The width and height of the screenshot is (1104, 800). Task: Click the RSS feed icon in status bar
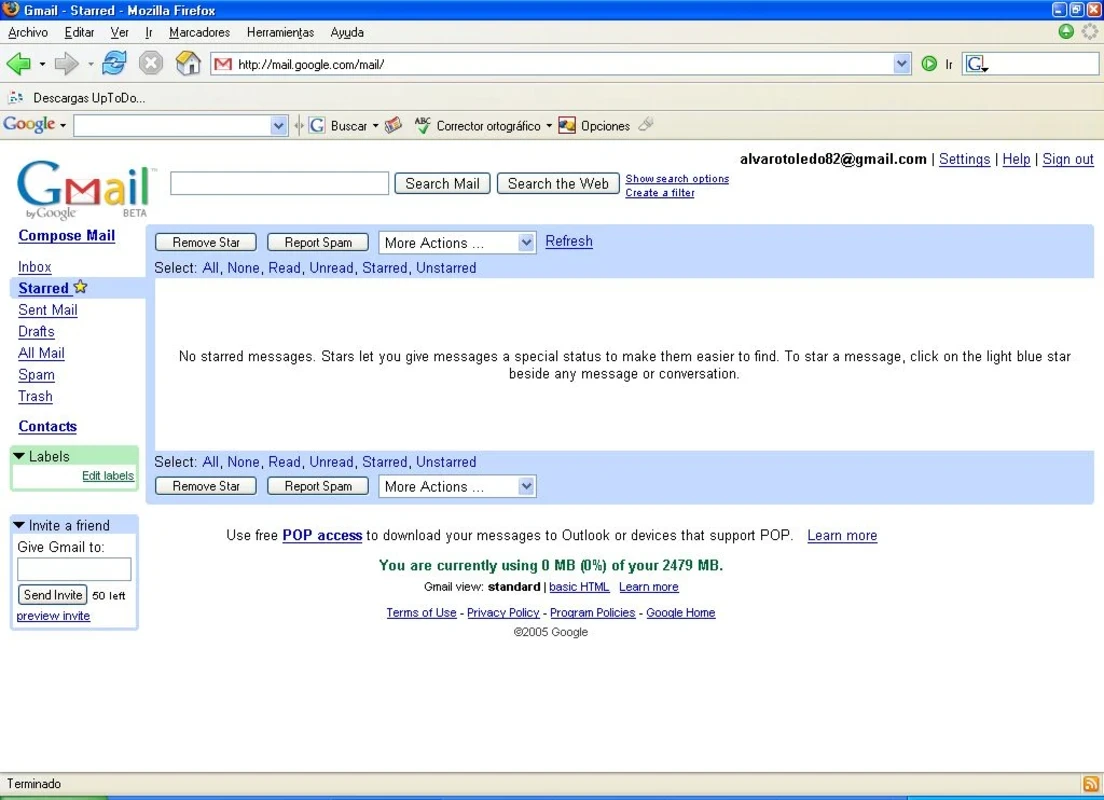click(x=1091, y=784)
